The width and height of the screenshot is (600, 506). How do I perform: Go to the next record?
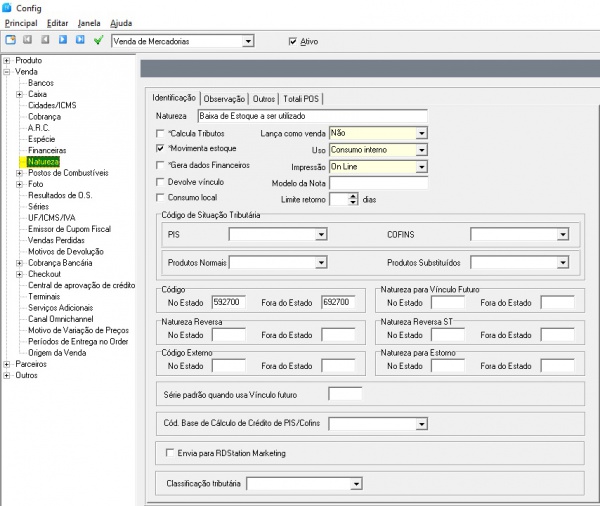click(63, 41)
